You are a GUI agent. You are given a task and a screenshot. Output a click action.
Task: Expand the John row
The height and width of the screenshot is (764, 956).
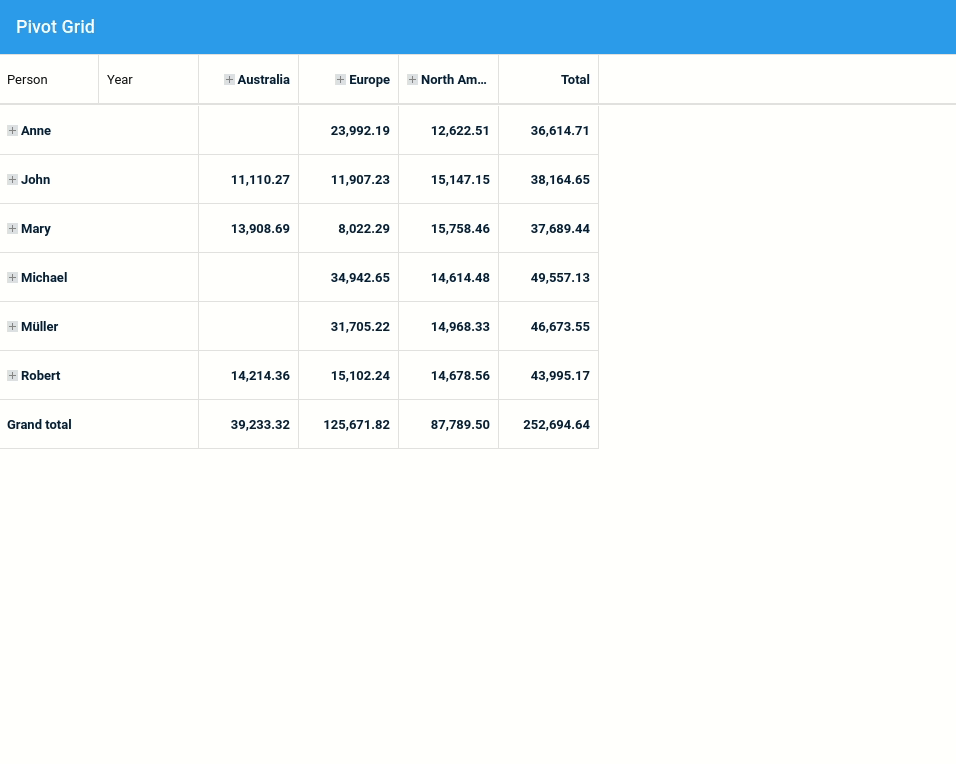point(12,179)
